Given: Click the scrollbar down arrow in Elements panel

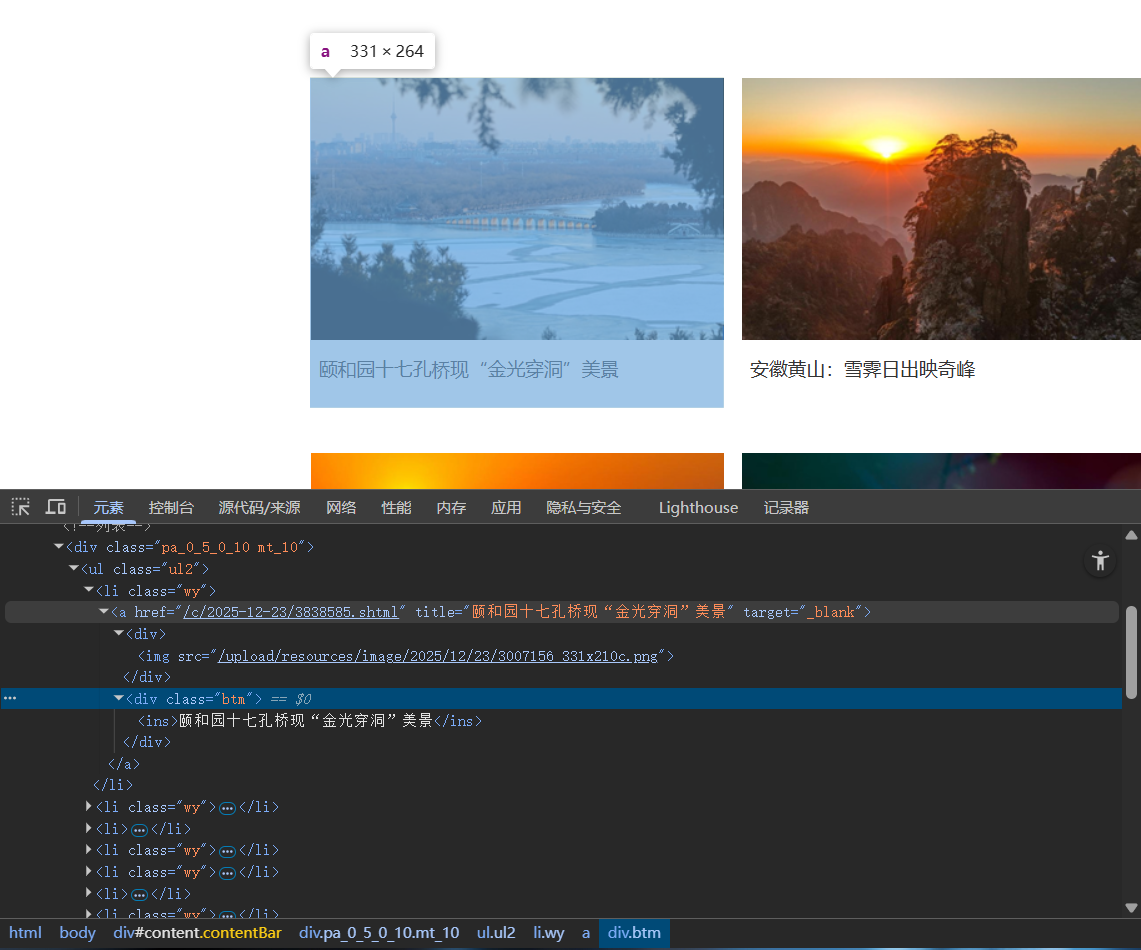Looking at the screenshot, I should [1131, 908].
